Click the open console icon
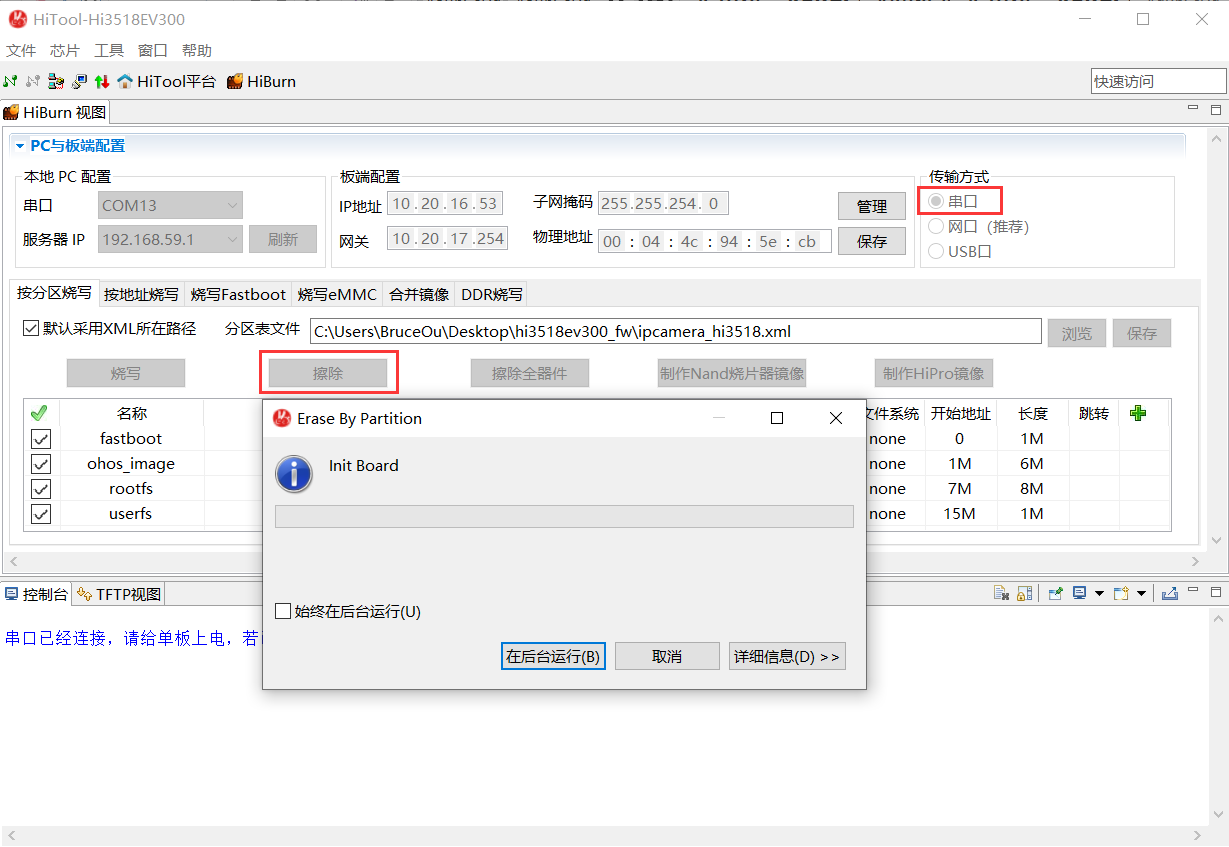1229x847 pixels. point(1121,593)
